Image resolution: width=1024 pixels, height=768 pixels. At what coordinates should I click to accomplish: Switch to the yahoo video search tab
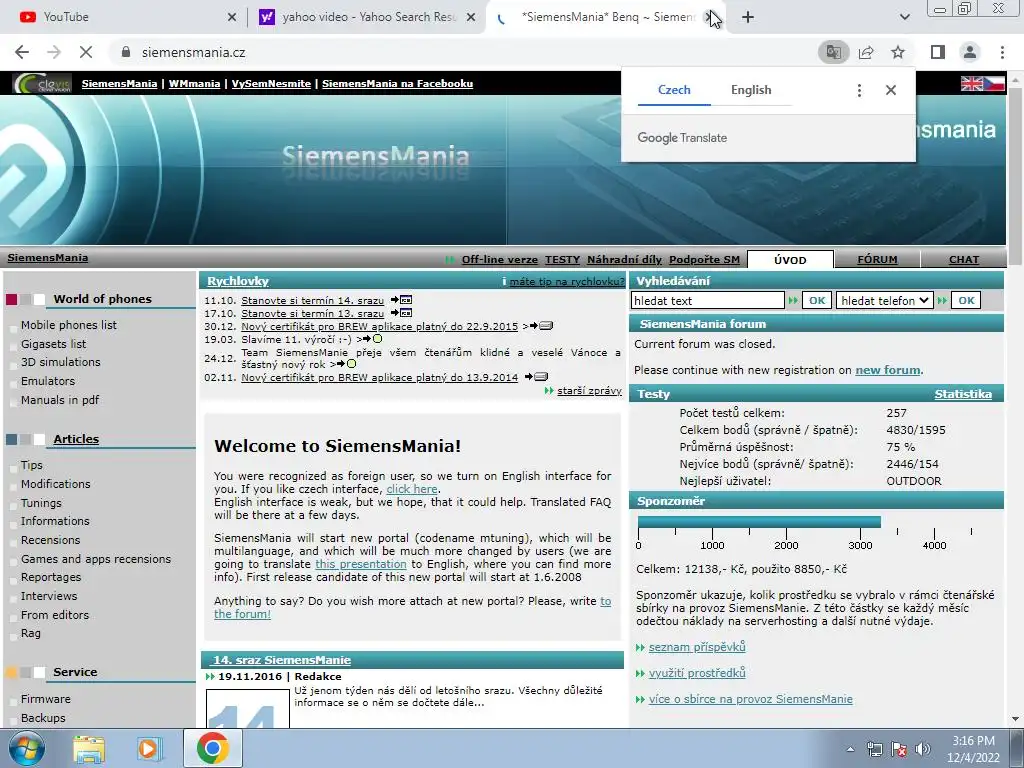[369, 17]
